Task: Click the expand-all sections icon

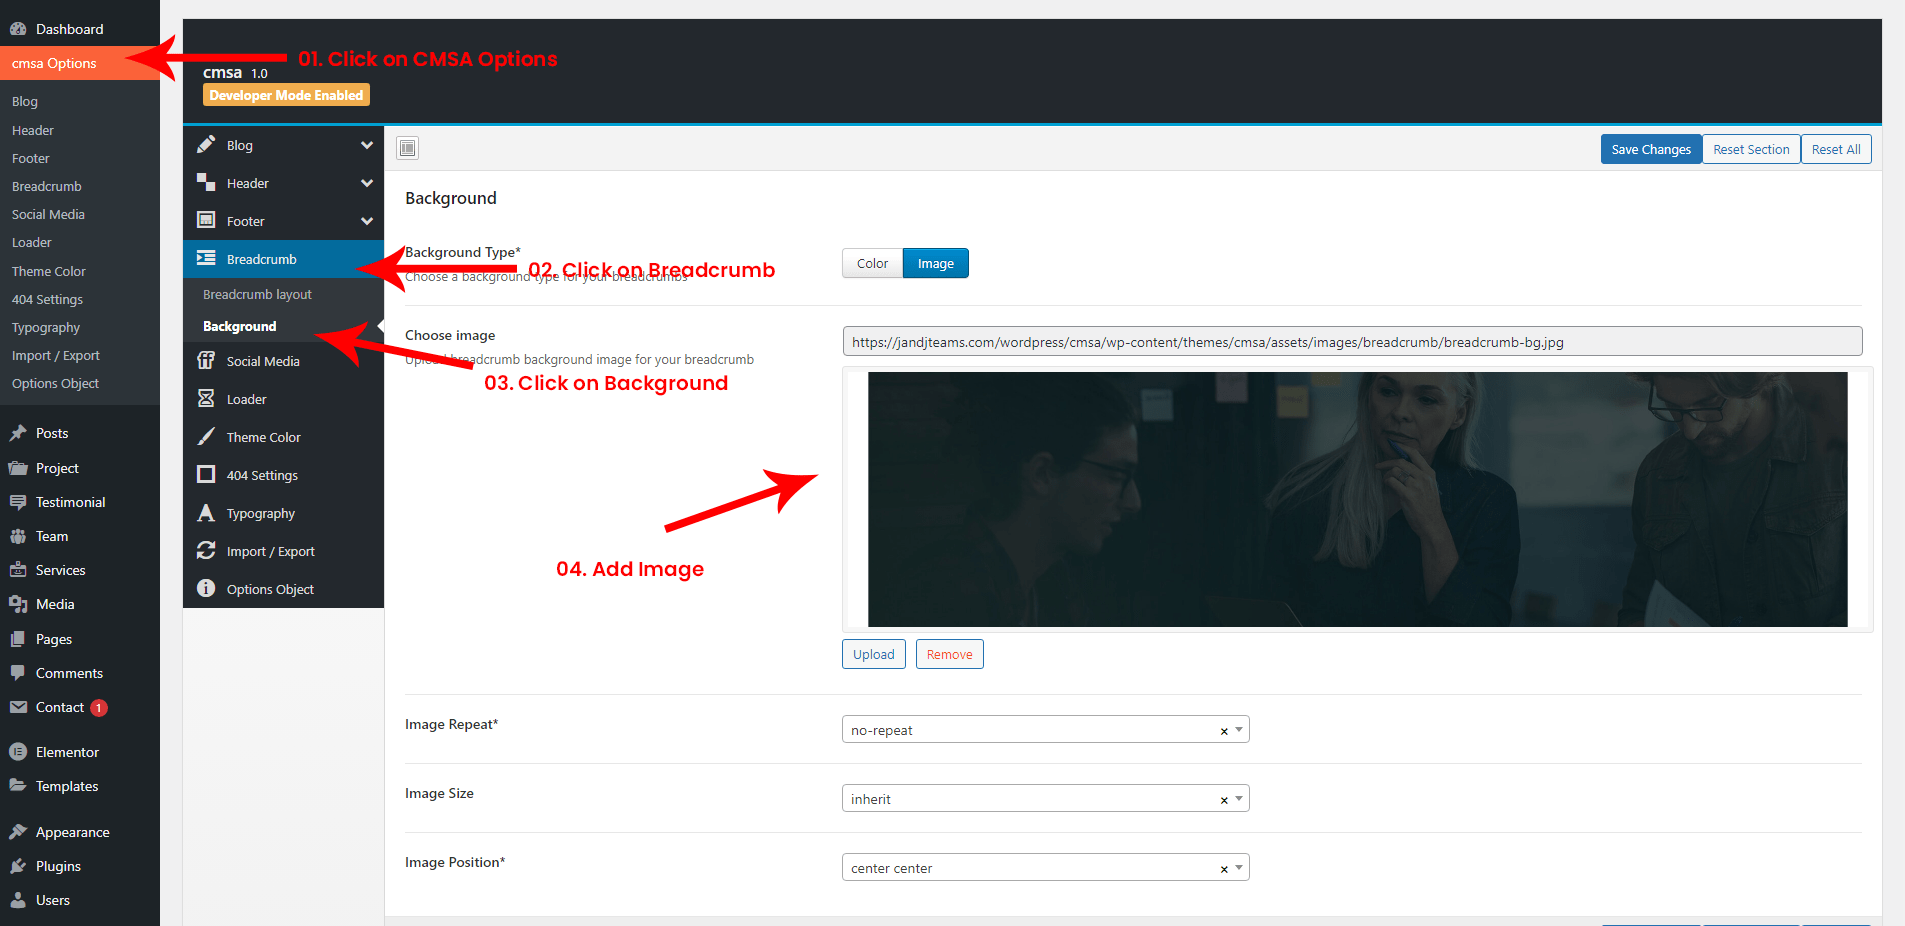Action: pyautogui.click(x=407, y=149)
